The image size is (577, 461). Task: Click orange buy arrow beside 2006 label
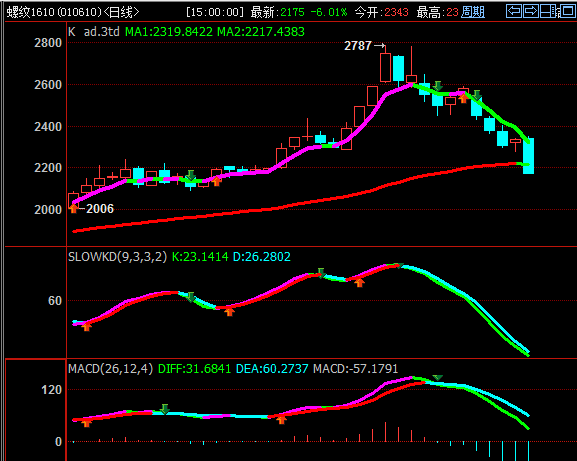pyautogui.click(x=74, y=208)
